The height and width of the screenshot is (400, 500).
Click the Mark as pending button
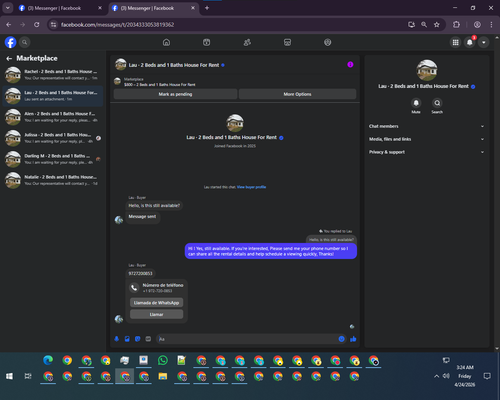pos(175,94)
